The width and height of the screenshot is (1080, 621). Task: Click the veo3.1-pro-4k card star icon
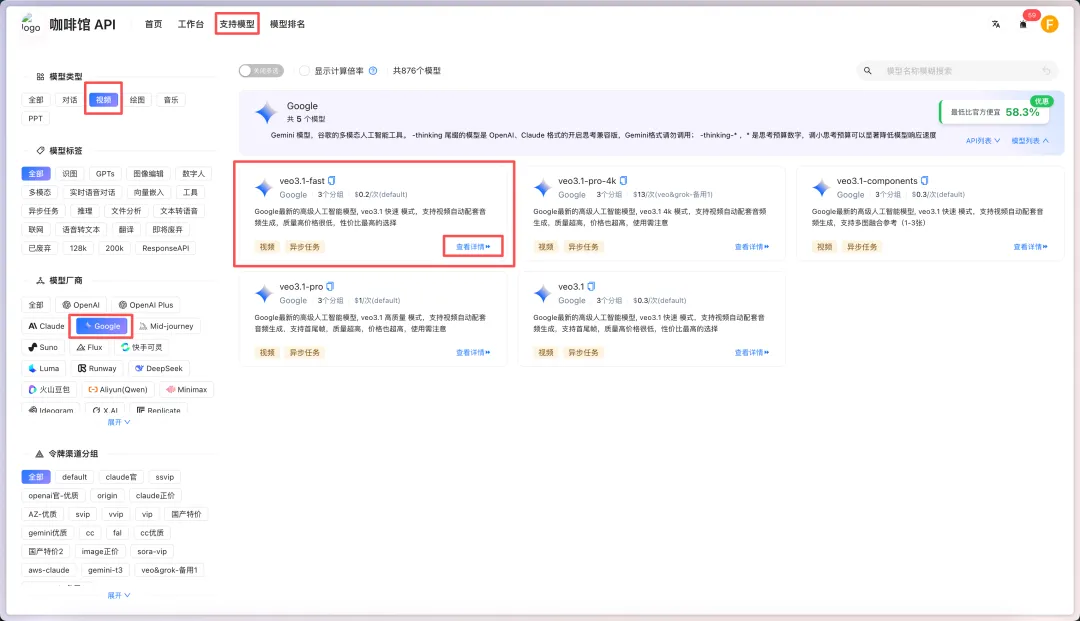pos(543,187)
